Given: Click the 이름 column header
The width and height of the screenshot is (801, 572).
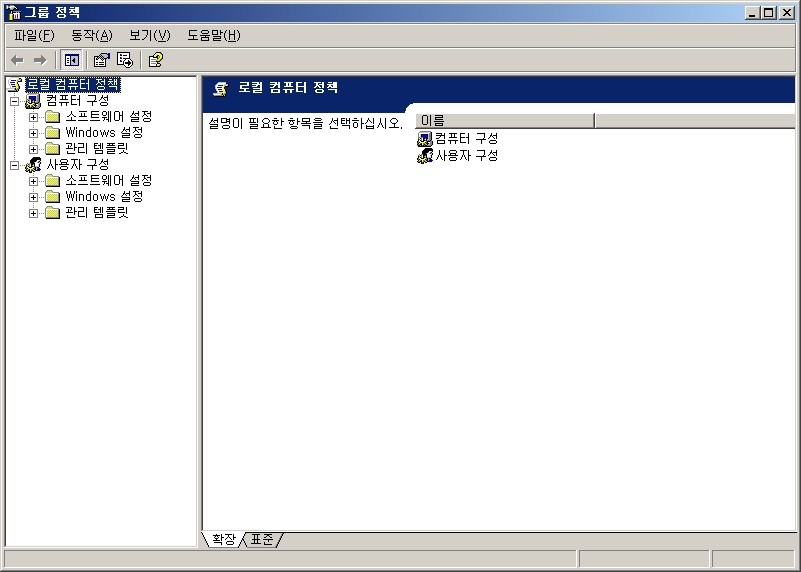Looking at the screenshot, I should point(505,121).
